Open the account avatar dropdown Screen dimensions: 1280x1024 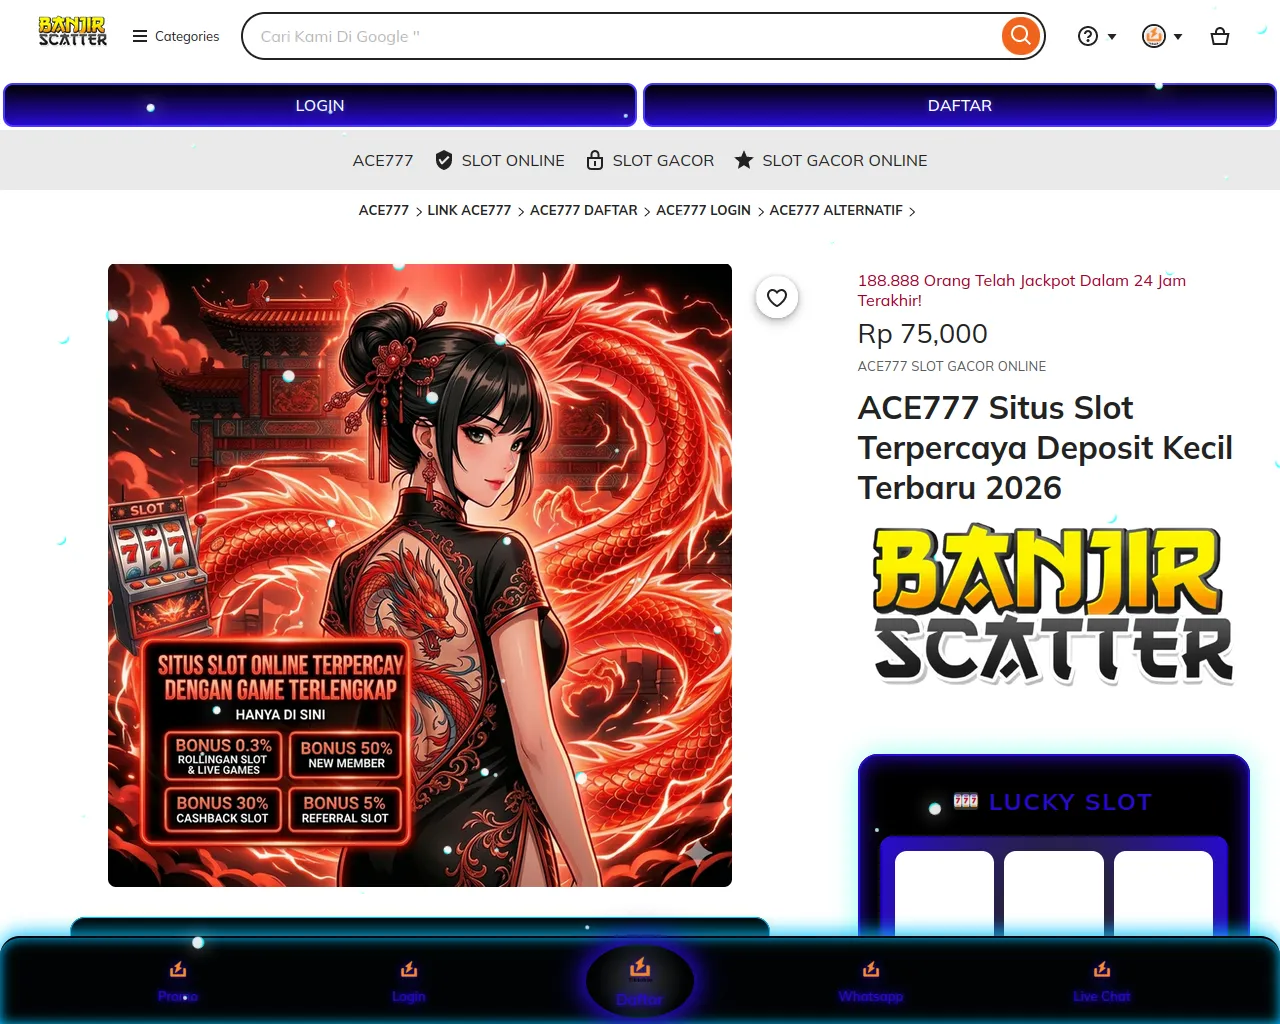point(1162,36)
